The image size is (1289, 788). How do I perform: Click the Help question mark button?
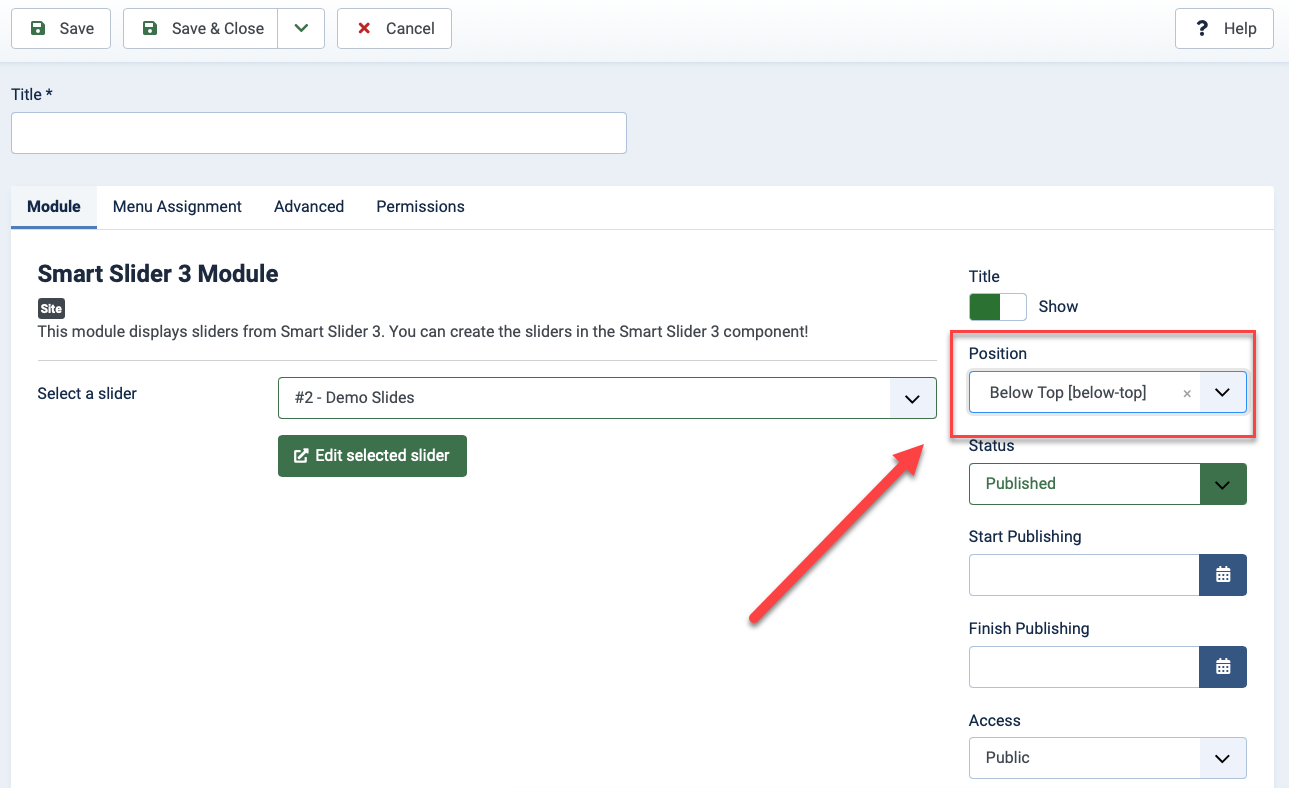click(x=1224, y=29)
